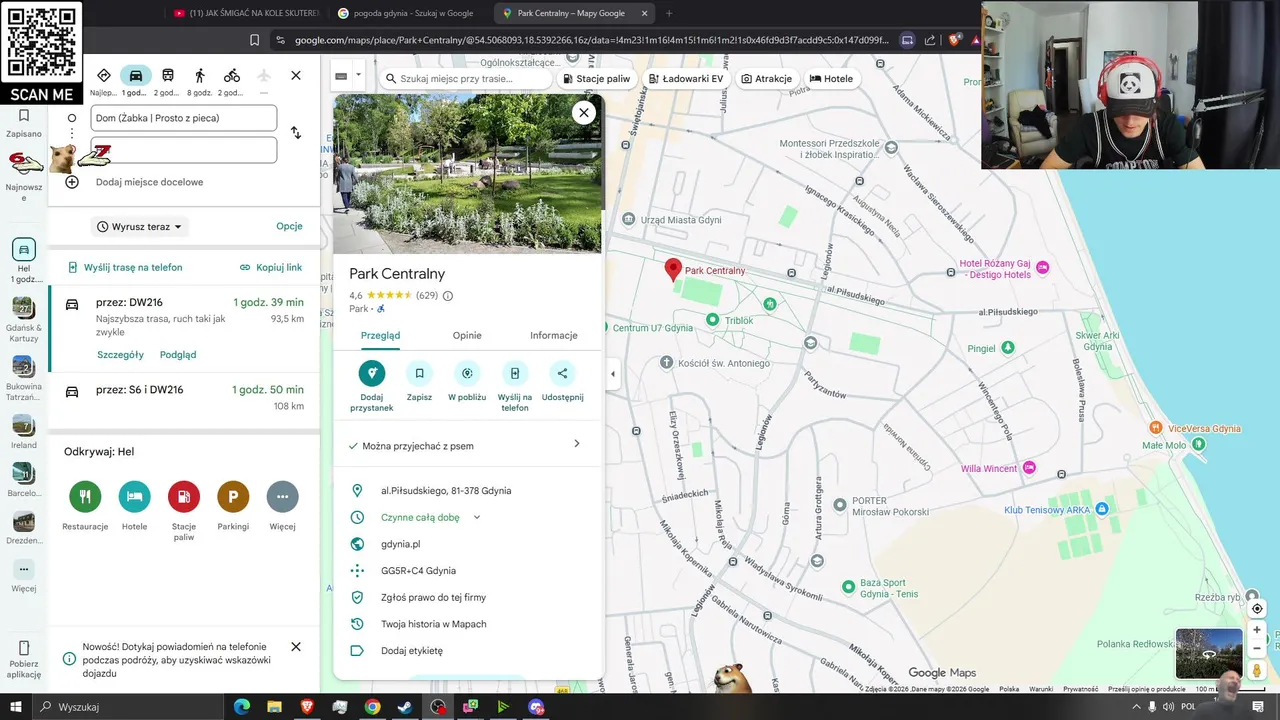Click W pobliżu nearby icon
The height and width of the screenshot is (720, 1280).
click(x=467, y=373)
